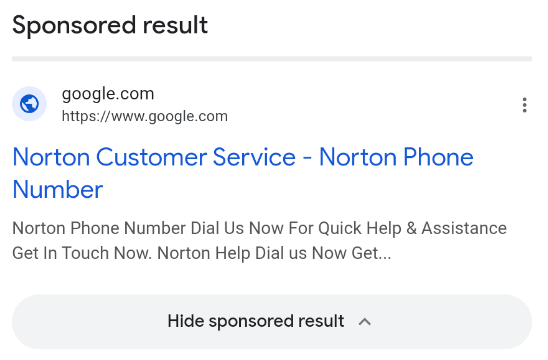Click the 'Hide sponsored result' label text
The width and height of the screenshot is (548, 360).
256,321
